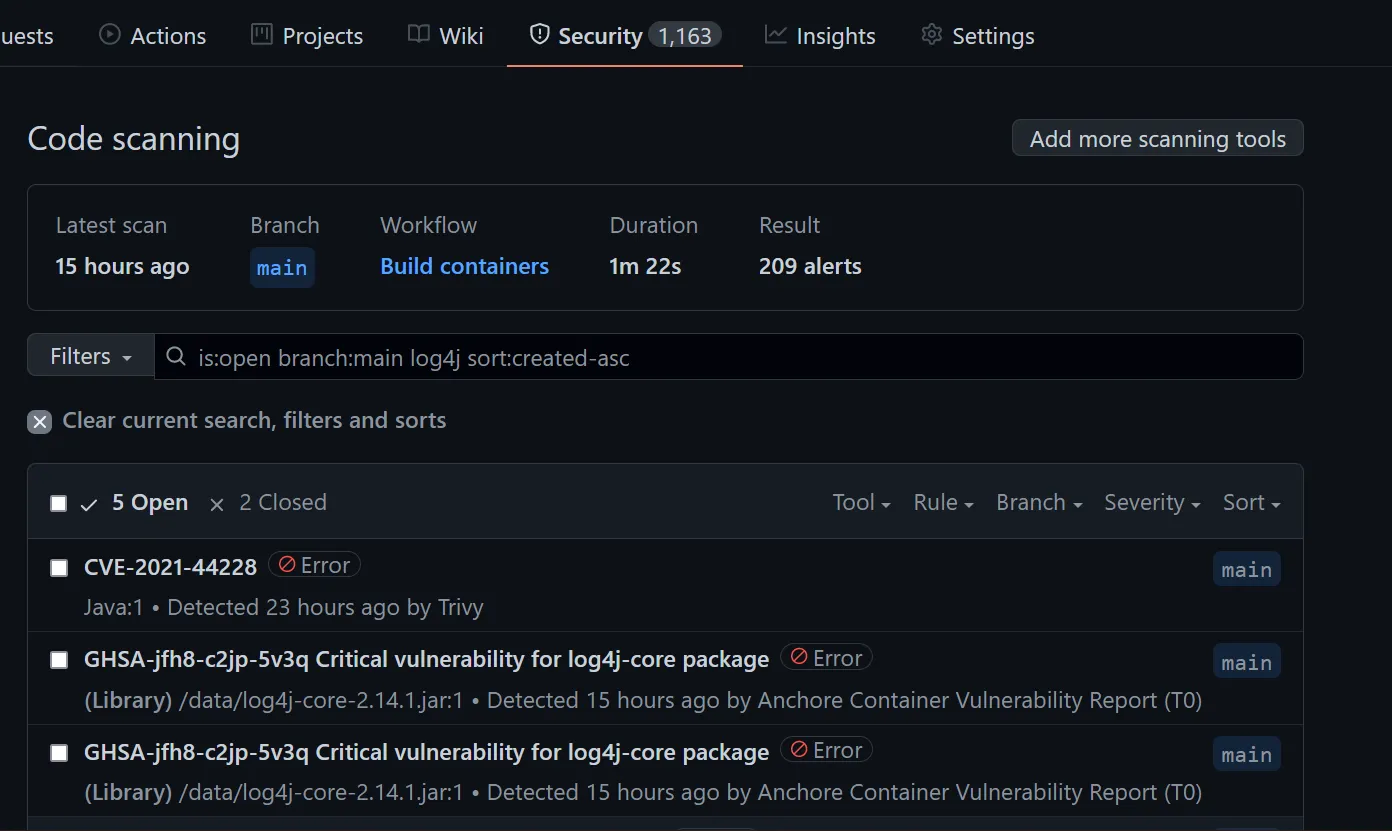Click the main branch tag on CVE-2021-44228 row
Screen dimensions: 1392x831
1247,569
